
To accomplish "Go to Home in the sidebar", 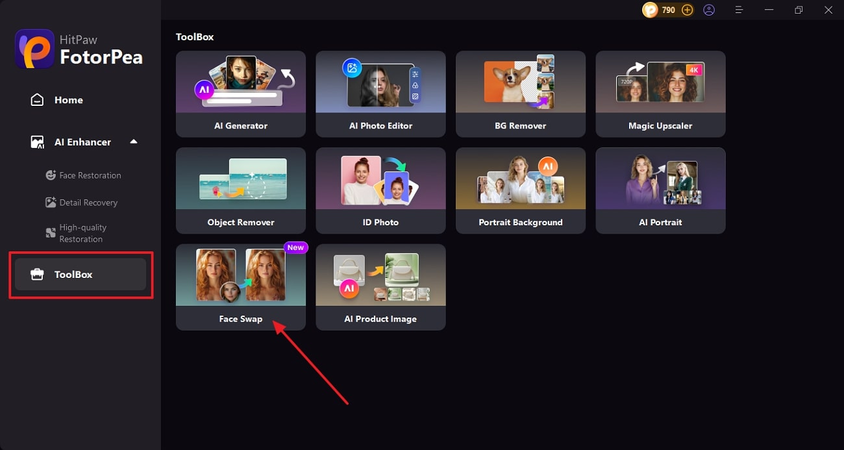I will [x=68, y=100].
